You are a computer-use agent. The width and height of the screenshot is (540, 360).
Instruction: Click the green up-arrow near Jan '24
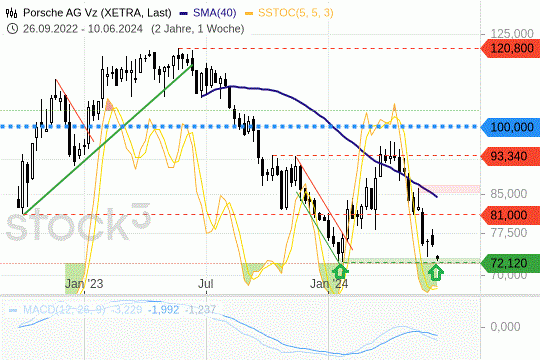coord(340,271)
